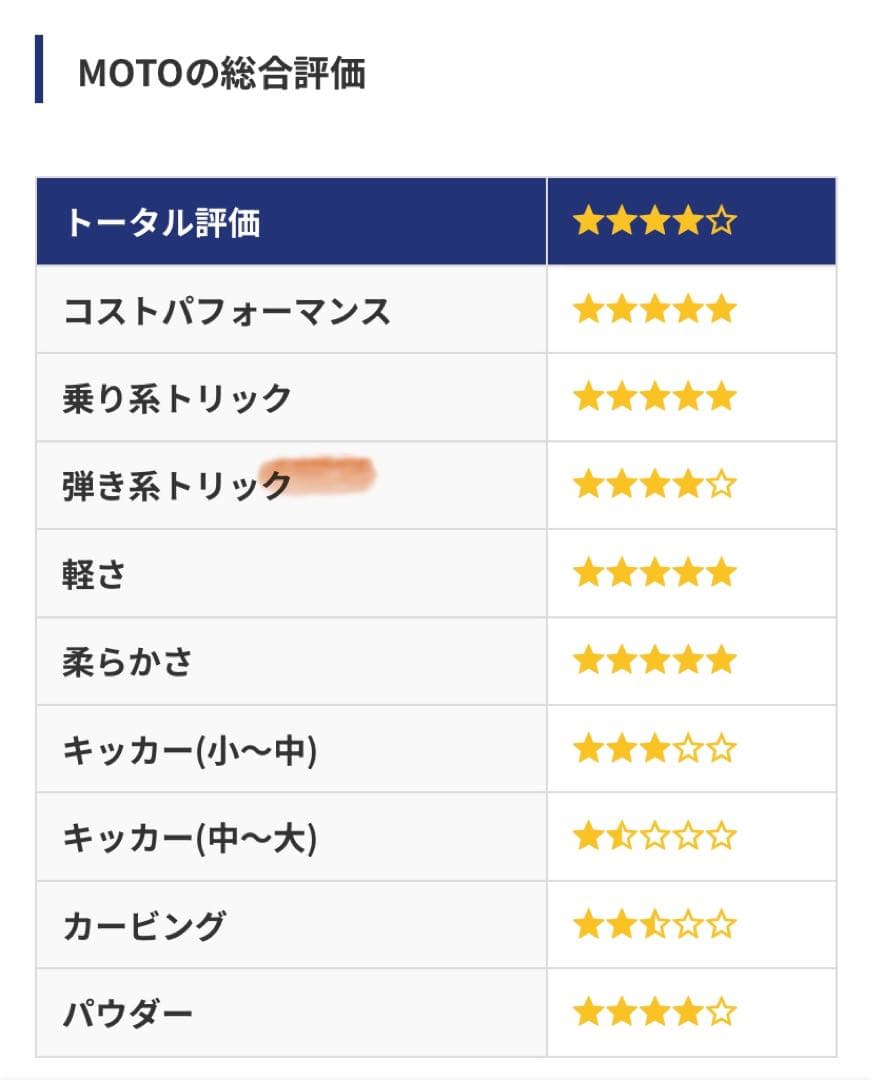Click the キッカー(中〜大) star rating
The width and height of the screenshot is (873, 1080).
coord(654,837)
